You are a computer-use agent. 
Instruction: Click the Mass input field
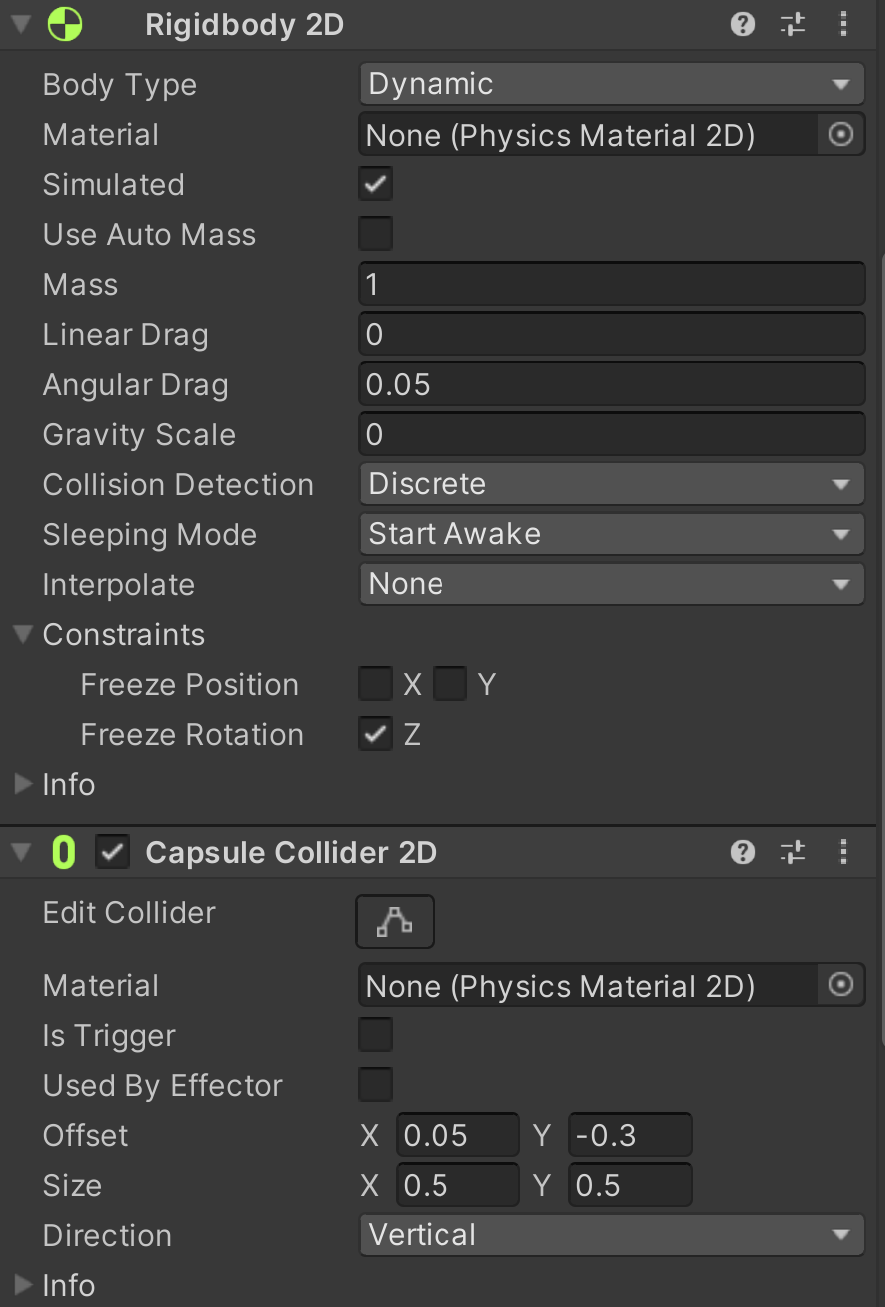(x=611, y=284)
